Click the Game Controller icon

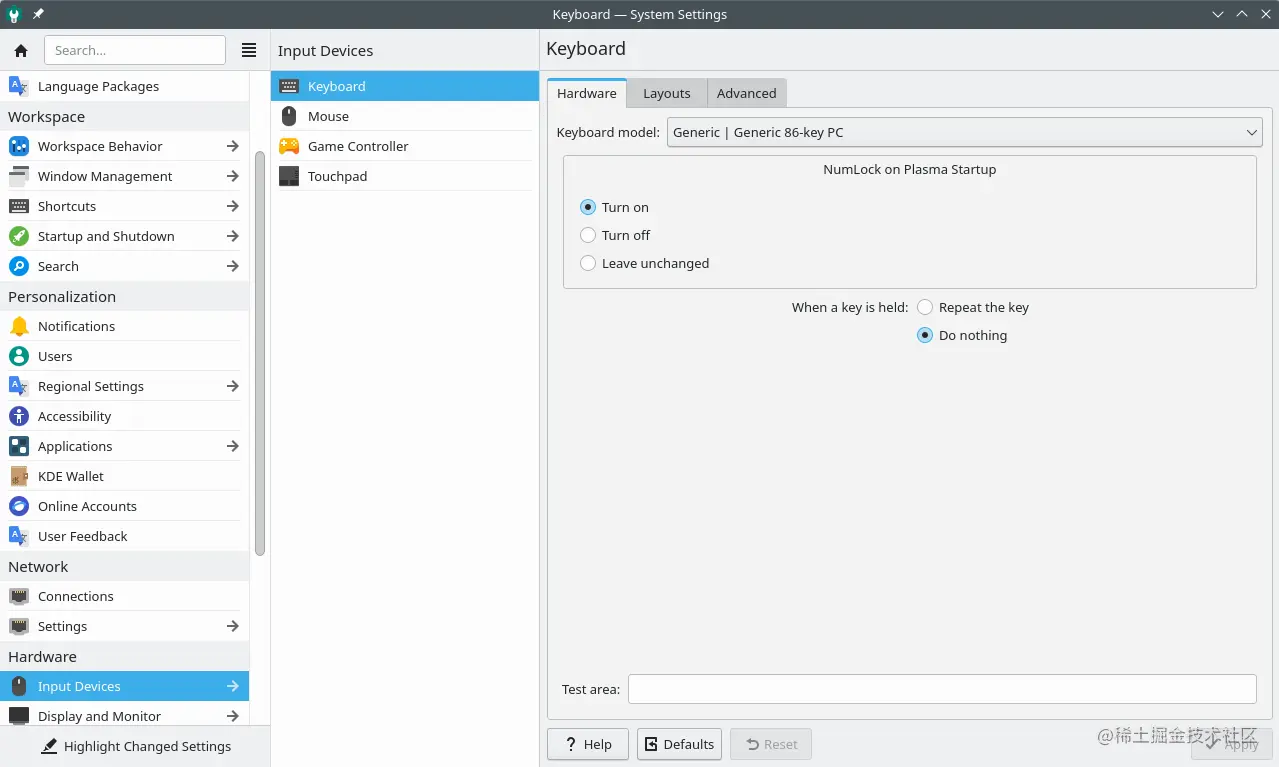click(x=289, y=146)
